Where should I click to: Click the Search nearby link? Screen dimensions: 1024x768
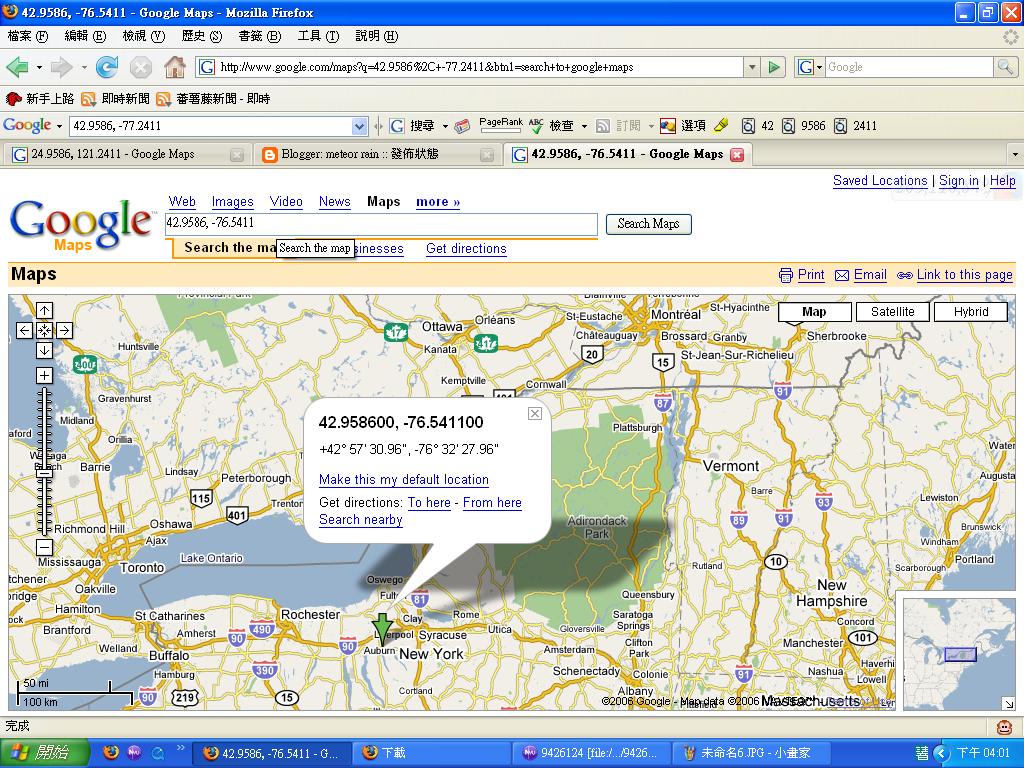[x=360, y=520]
